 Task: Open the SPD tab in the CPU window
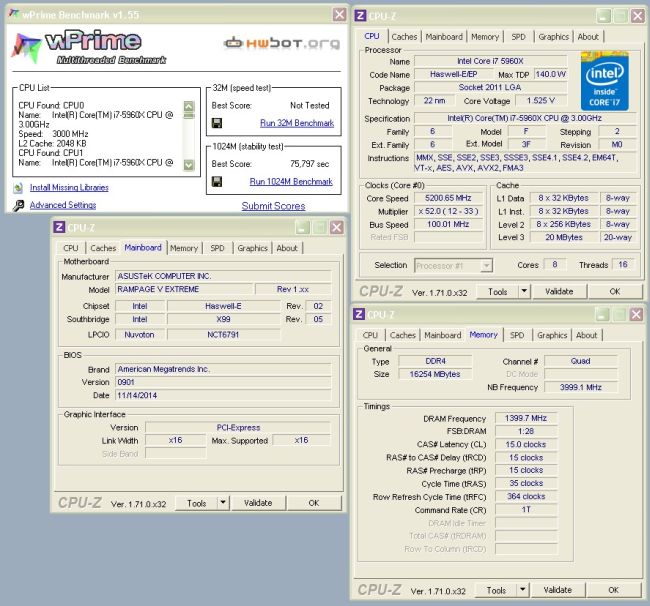518,37
